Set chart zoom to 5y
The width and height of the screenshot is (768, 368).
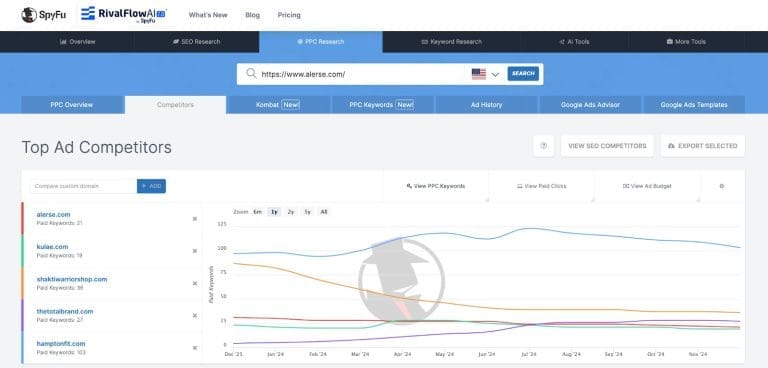308,212
